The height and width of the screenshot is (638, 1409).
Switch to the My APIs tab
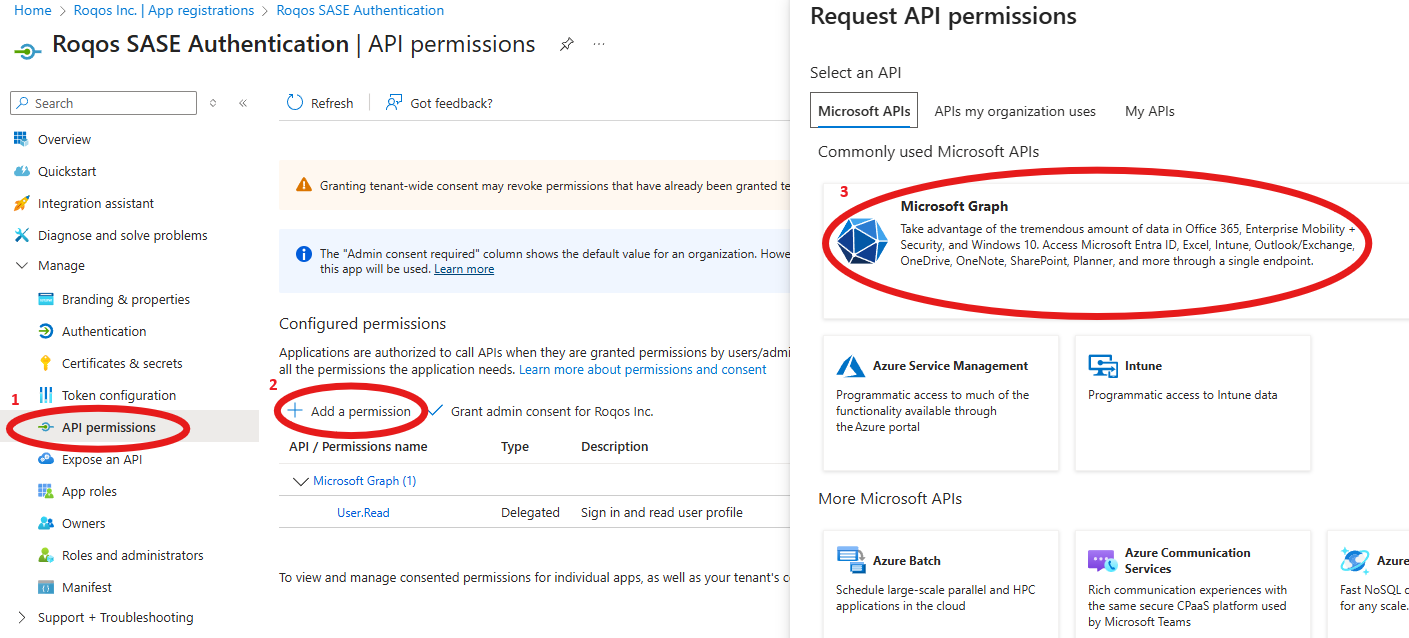pos(1150,111)
